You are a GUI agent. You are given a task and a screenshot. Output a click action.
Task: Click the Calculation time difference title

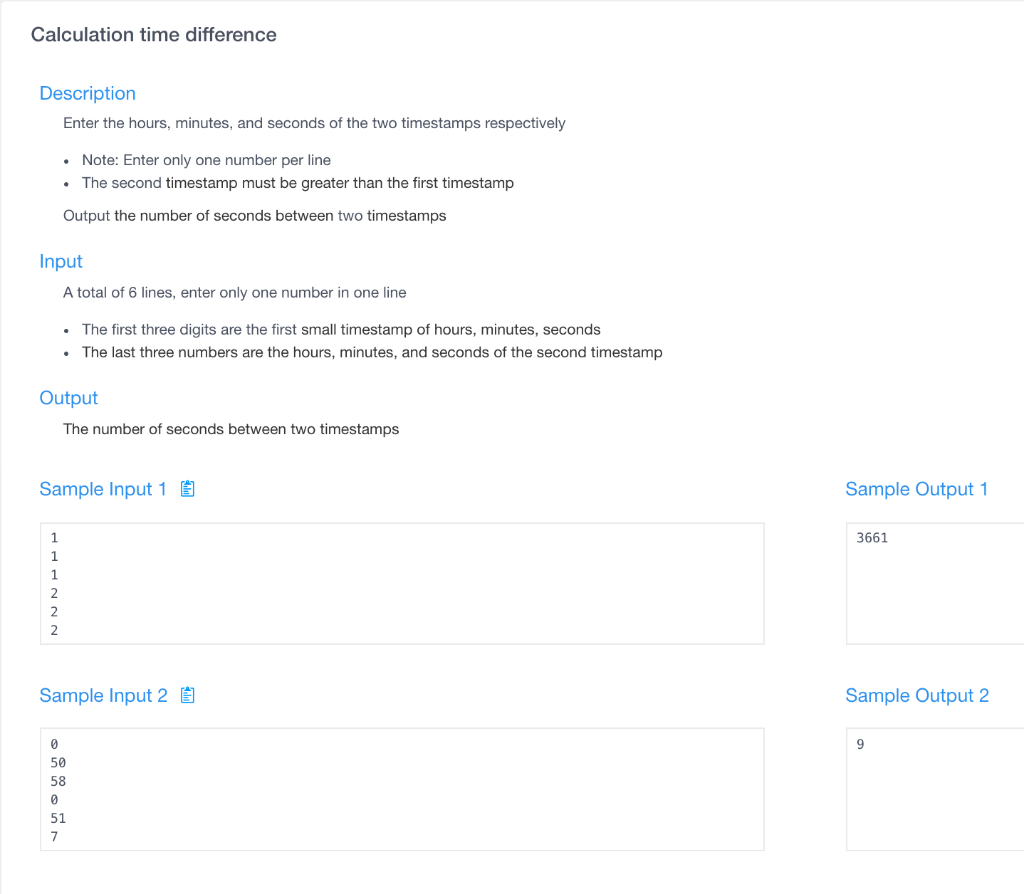153,35
